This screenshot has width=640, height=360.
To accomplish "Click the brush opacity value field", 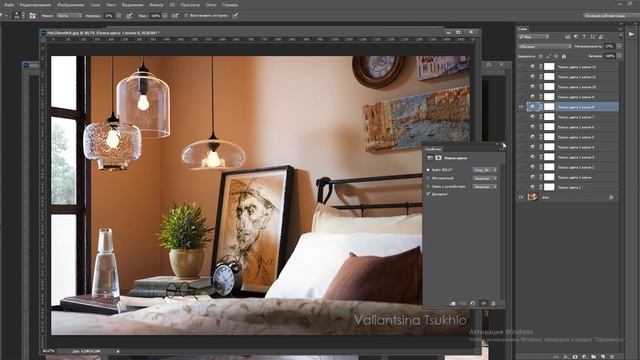I will [109, 16].
